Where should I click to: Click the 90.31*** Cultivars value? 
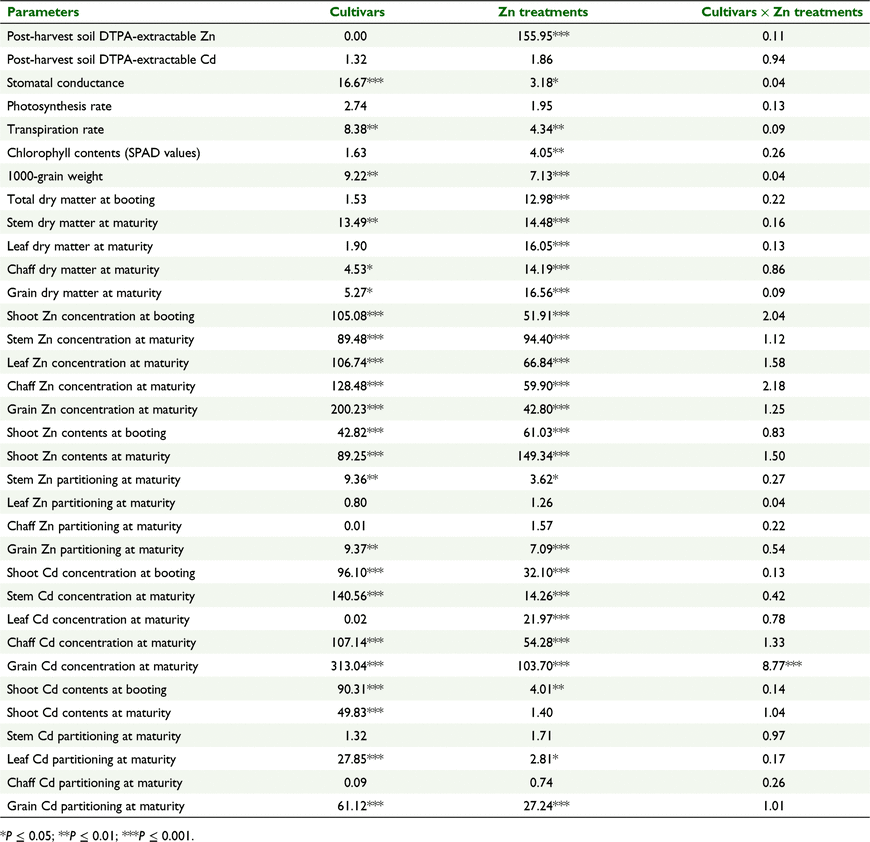click(x=361, y=689)
